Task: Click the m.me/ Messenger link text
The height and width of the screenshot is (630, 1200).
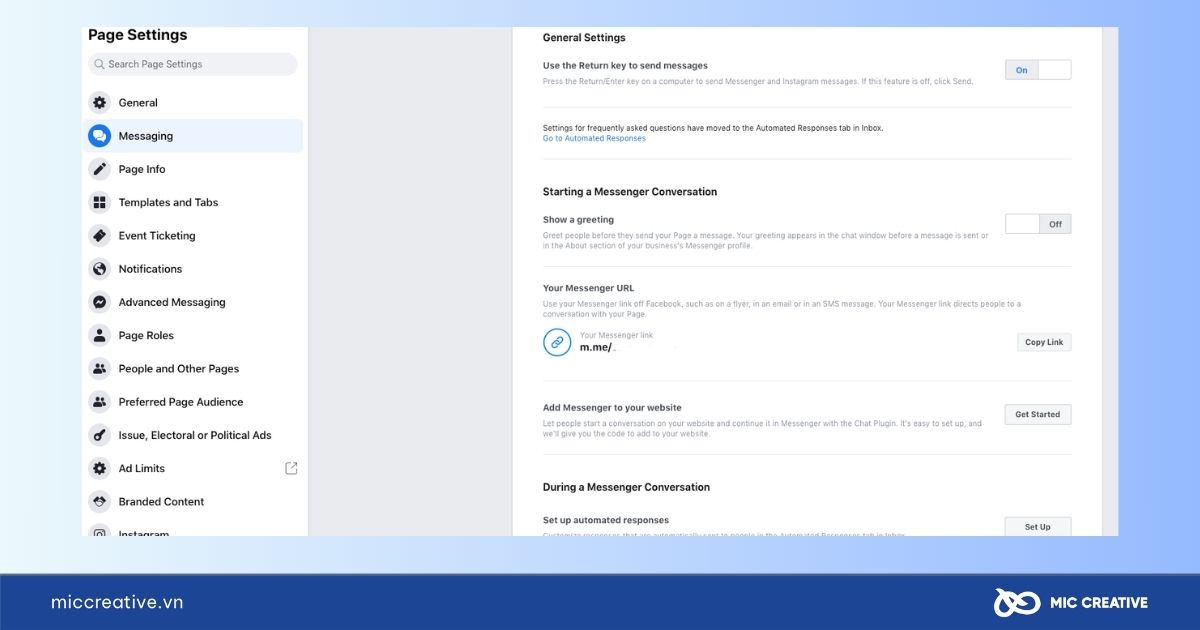Action: click(598, 347)
